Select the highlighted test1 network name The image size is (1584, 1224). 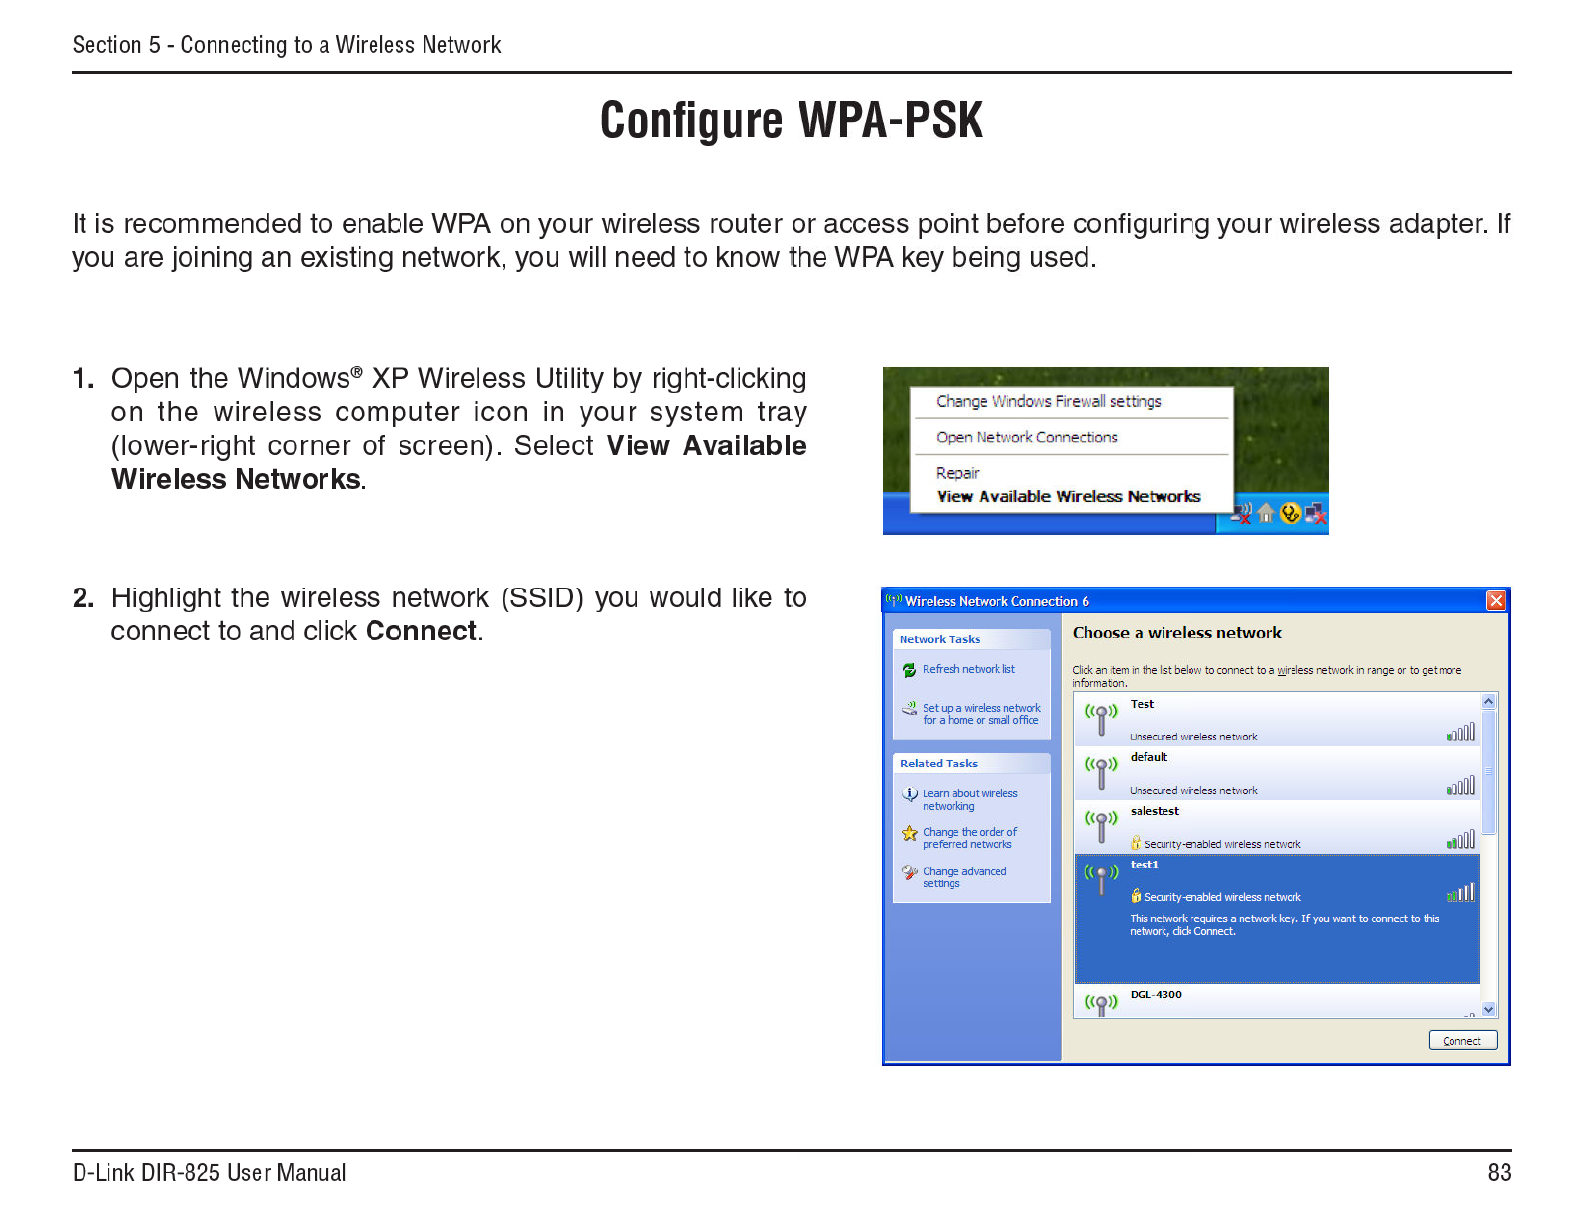[1145, 864]
